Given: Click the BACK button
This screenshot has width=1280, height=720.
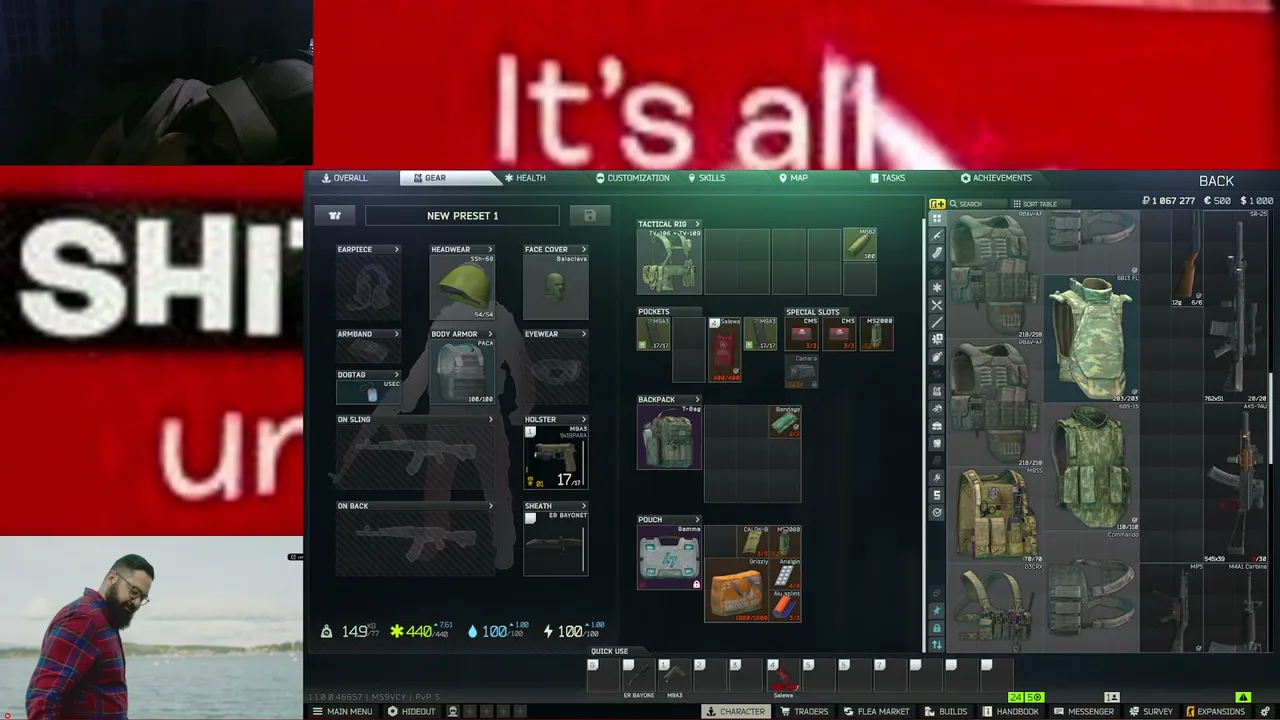Looking at the screenshot, I should coord(1216,181).
